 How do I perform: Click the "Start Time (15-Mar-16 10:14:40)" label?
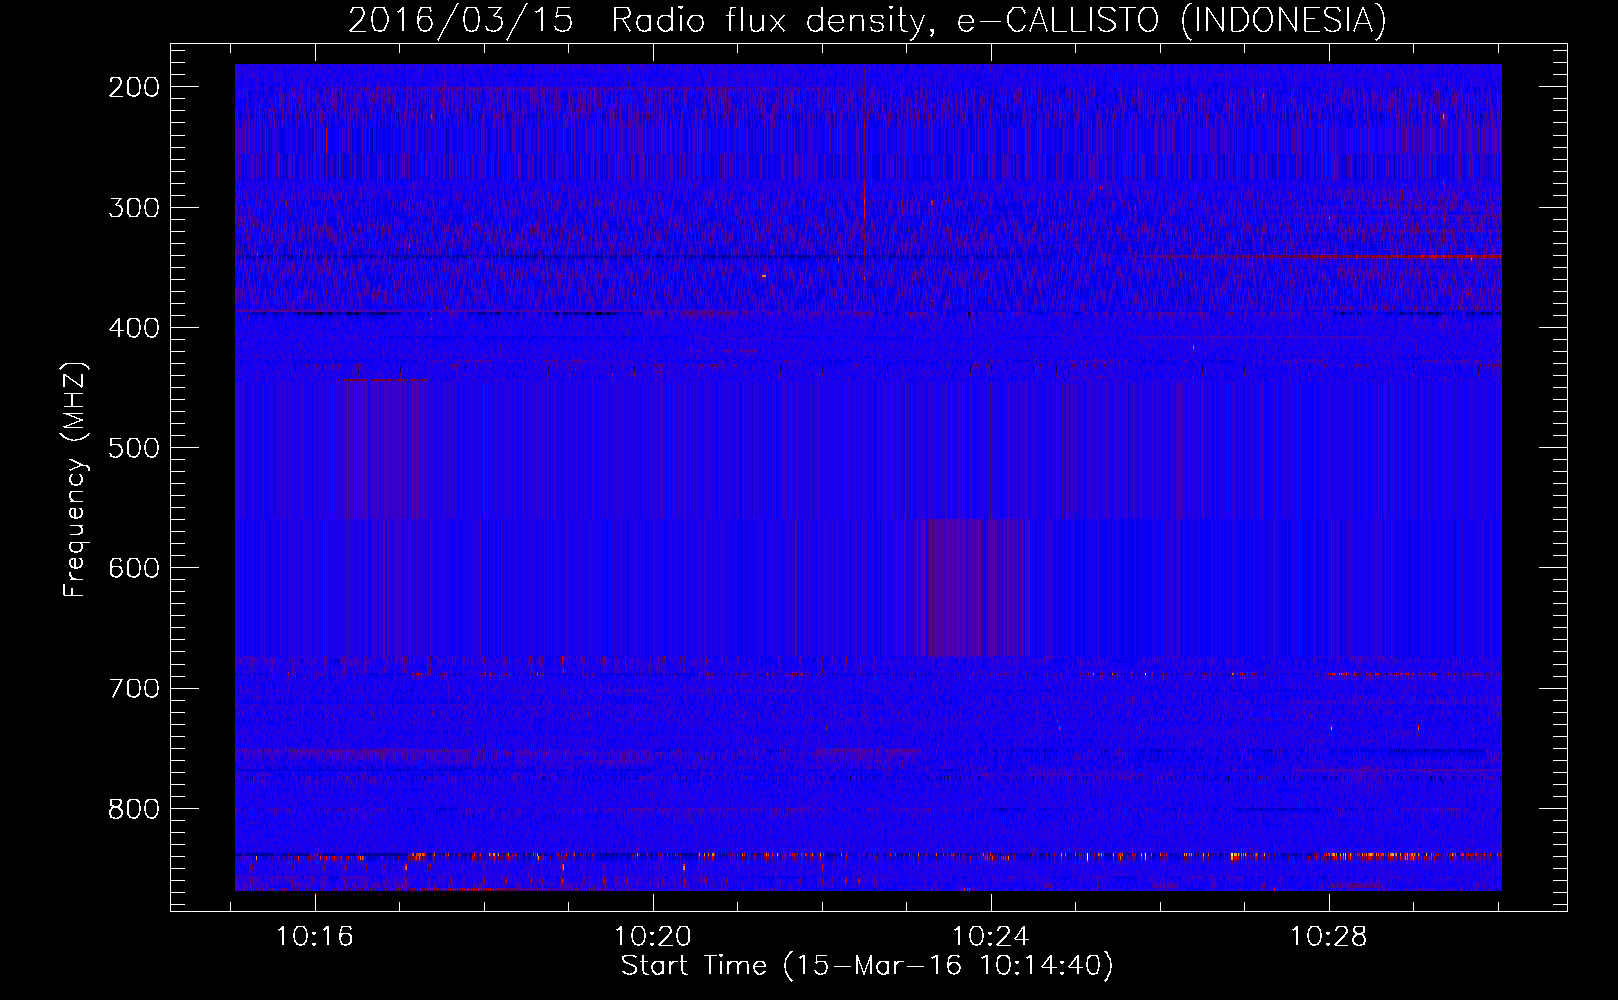click(x=867, y=966)
